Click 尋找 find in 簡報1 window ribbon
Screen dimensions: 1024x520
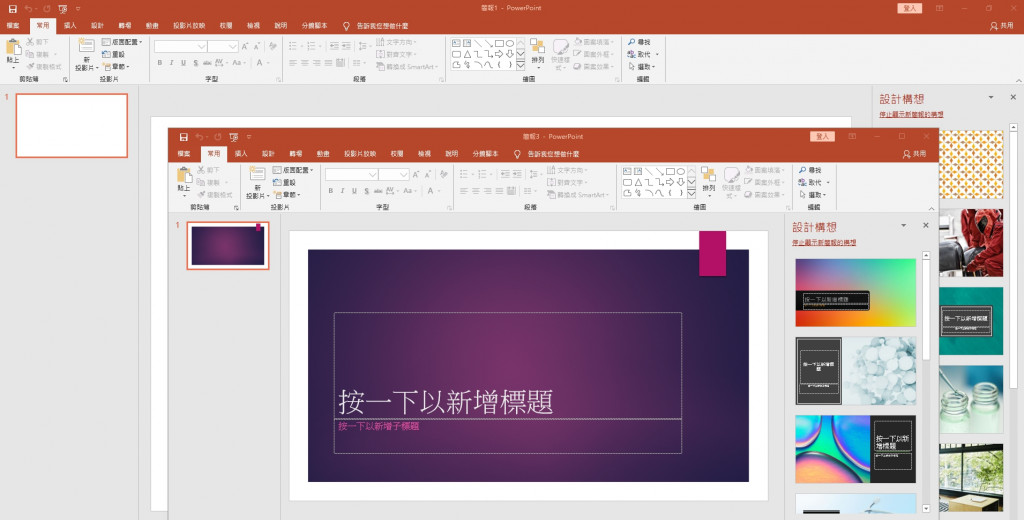(x=639, y=42)
